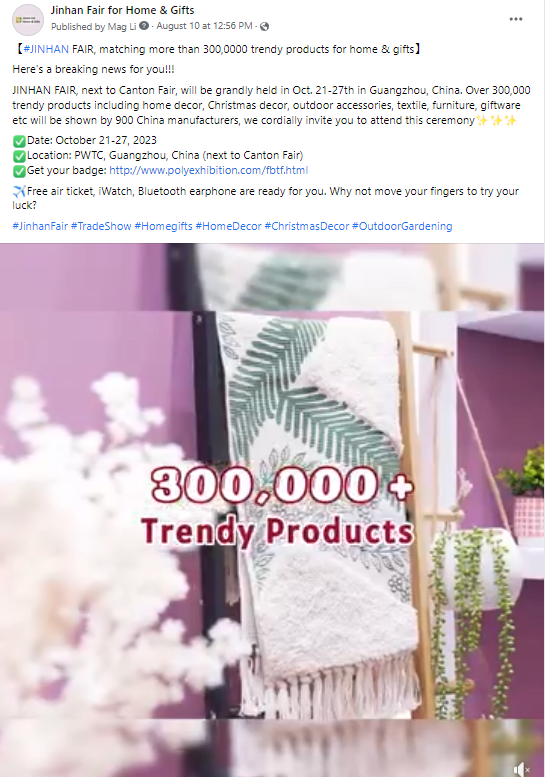Click the green checkmark beside Date
This screenshot has width=545, height=777.
(x=19, y=141)
